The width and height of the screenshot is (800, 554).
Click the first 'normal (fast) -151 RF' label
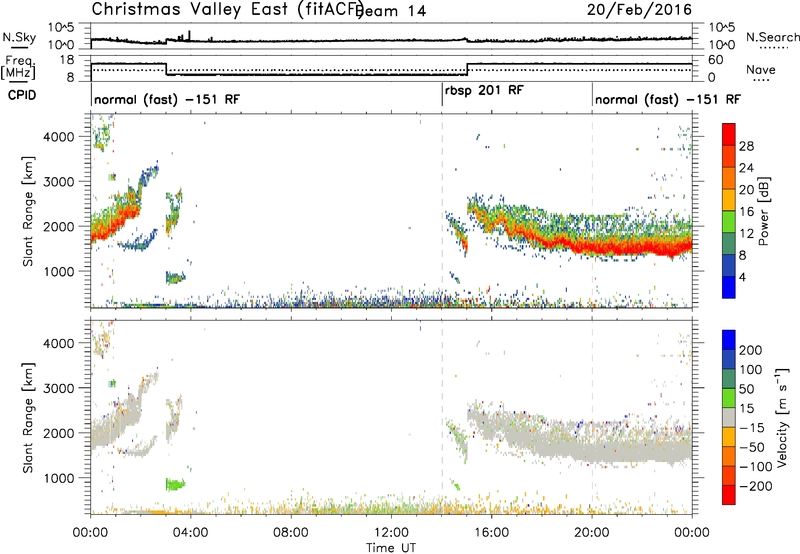167,99
